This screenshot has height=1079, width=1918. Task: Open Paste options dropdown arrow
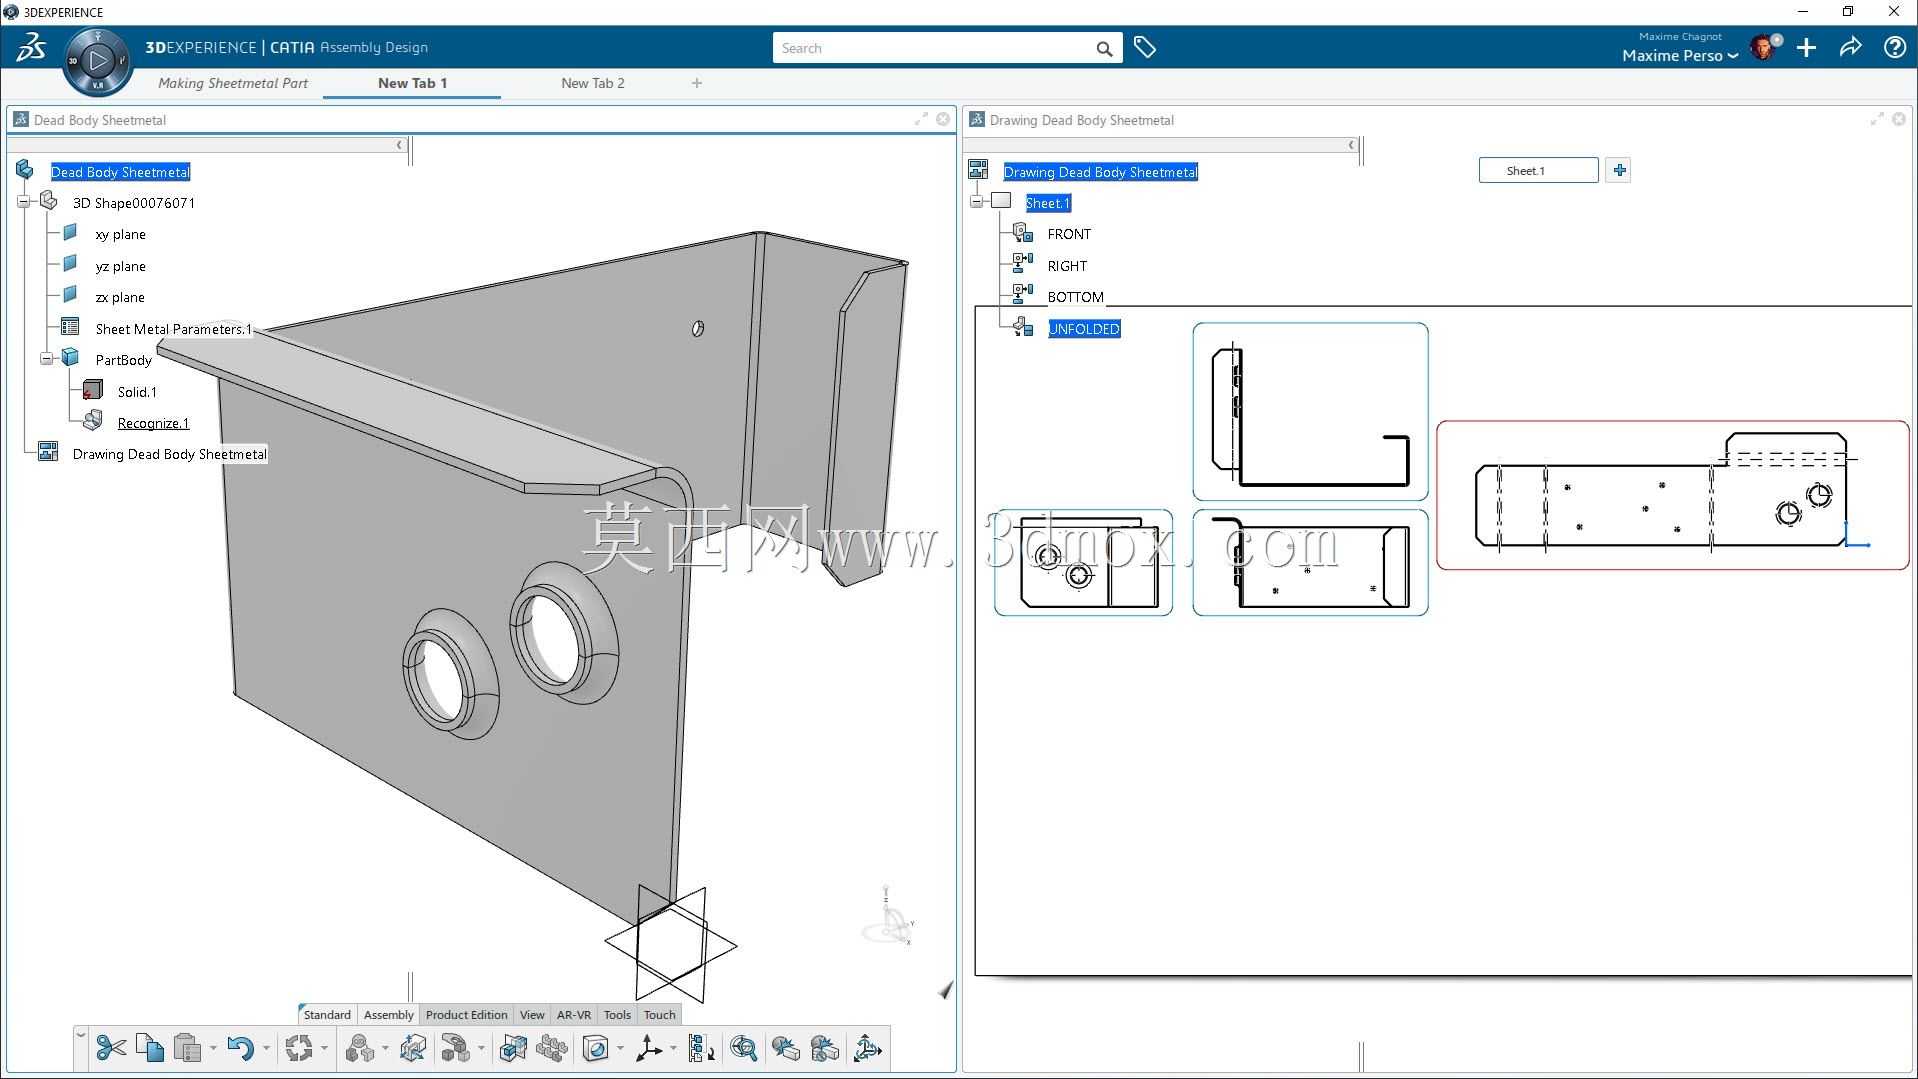click(x=213, y=1049)
